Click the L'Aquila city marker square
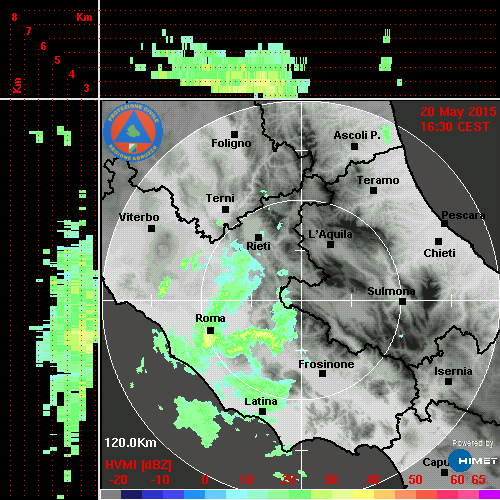Screen dimensions: 500x500 330,245
